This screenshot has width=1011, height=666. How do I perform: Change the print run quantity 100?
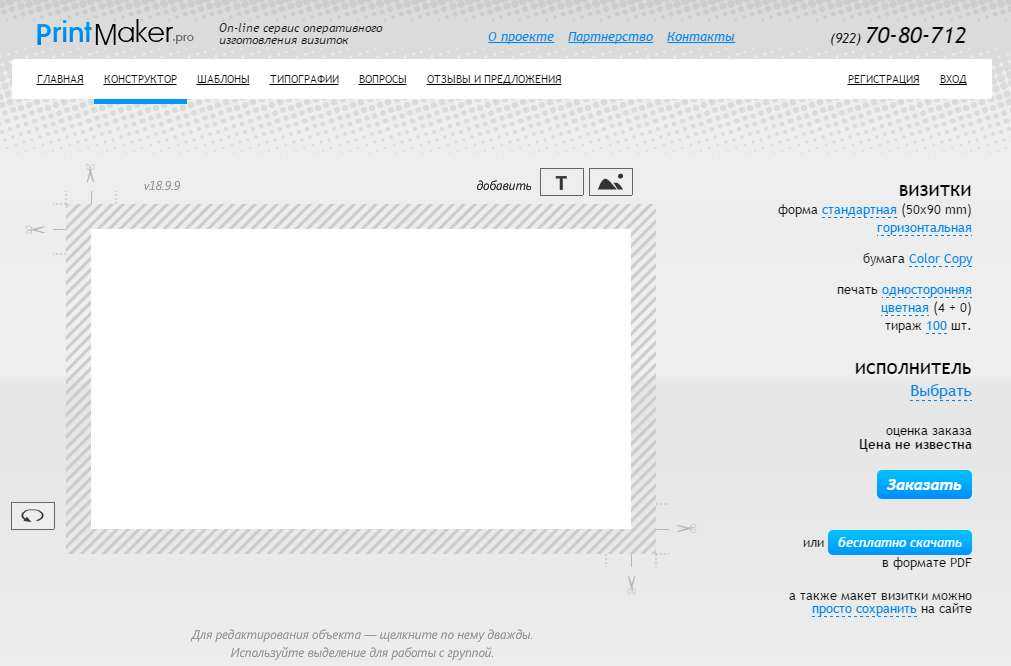click(936, 326)
